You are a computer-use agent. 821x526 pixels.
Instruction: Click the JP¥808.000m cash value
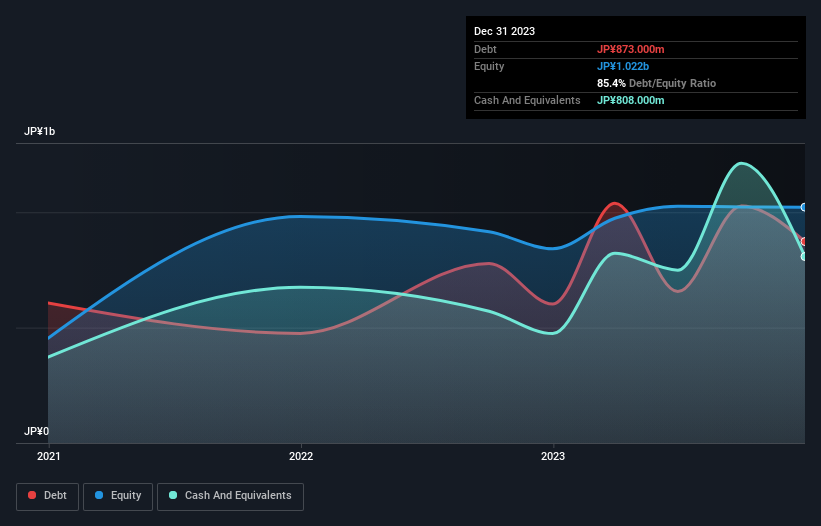coord(630,100)
